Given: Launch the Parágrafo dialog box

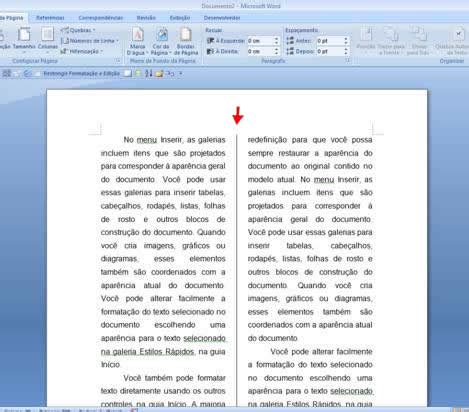Looking at the screenshot, I should click(x=348, y=60).
